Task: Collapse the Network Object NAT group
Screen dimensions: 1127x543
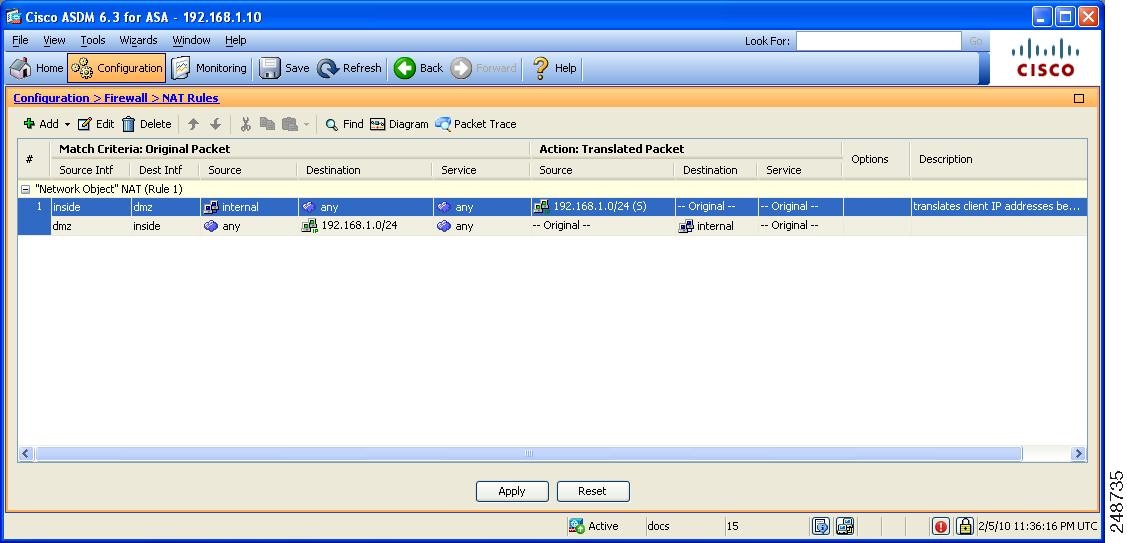Action: click(25, 189)
